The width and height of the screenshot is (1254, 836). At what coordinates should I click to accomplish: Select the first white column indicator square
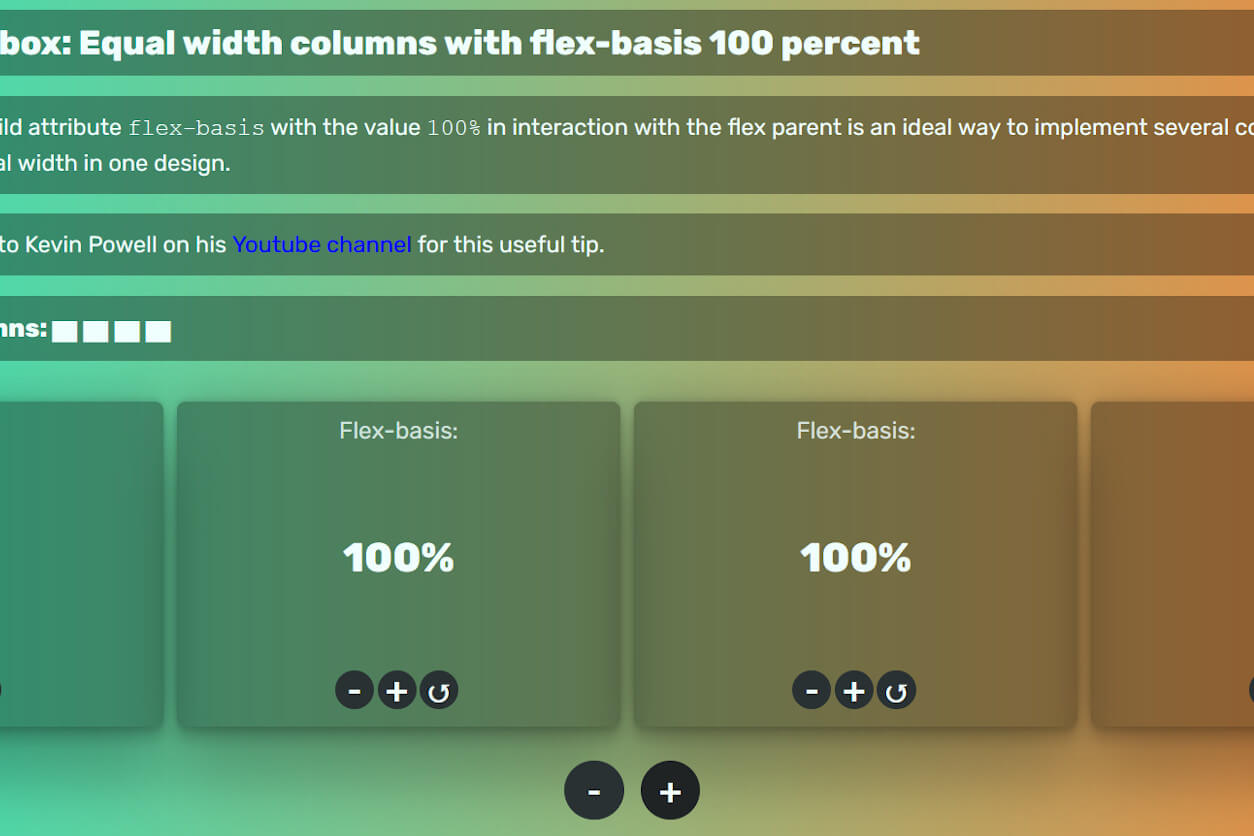point(65,332)
